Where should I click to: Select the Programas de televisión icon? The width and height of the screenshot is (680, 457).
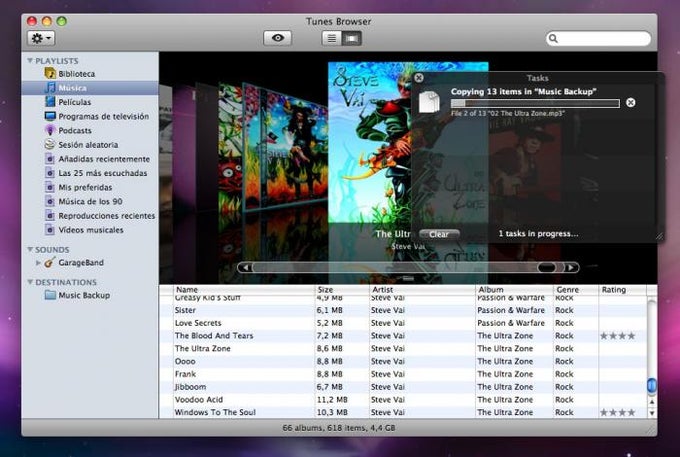50,116
